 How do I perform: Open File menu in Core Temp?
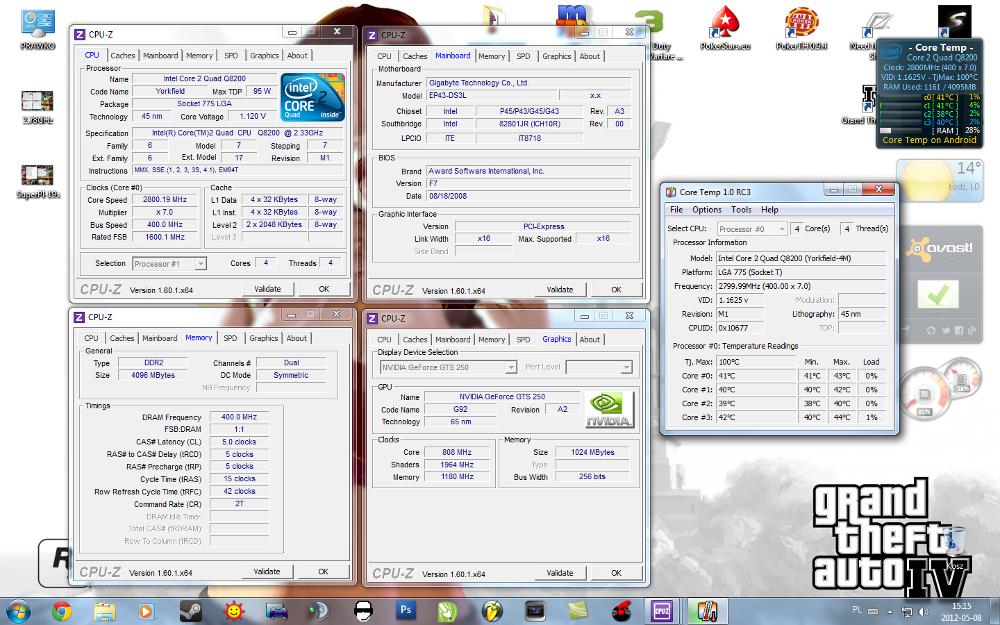(676, 209)
